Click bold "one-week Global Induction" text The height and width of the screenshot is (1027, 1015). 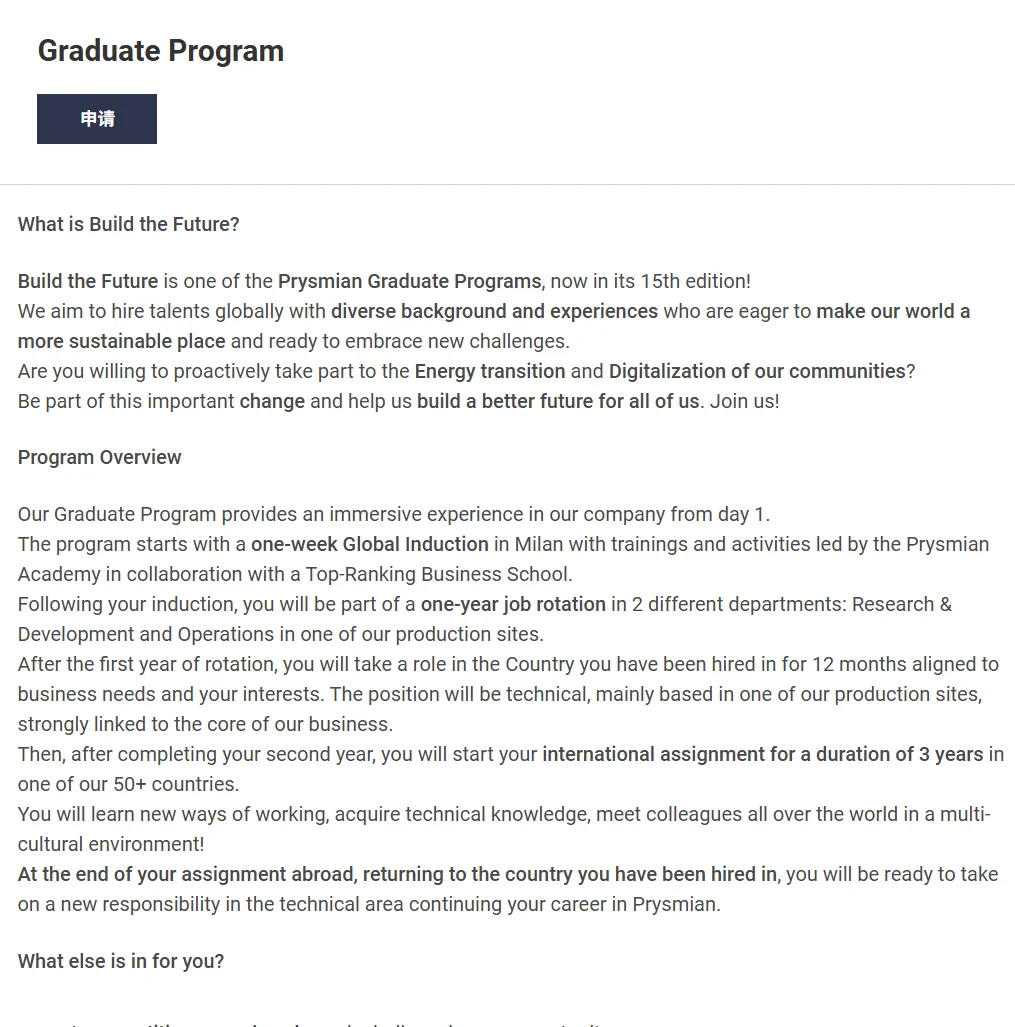point(370,544)
